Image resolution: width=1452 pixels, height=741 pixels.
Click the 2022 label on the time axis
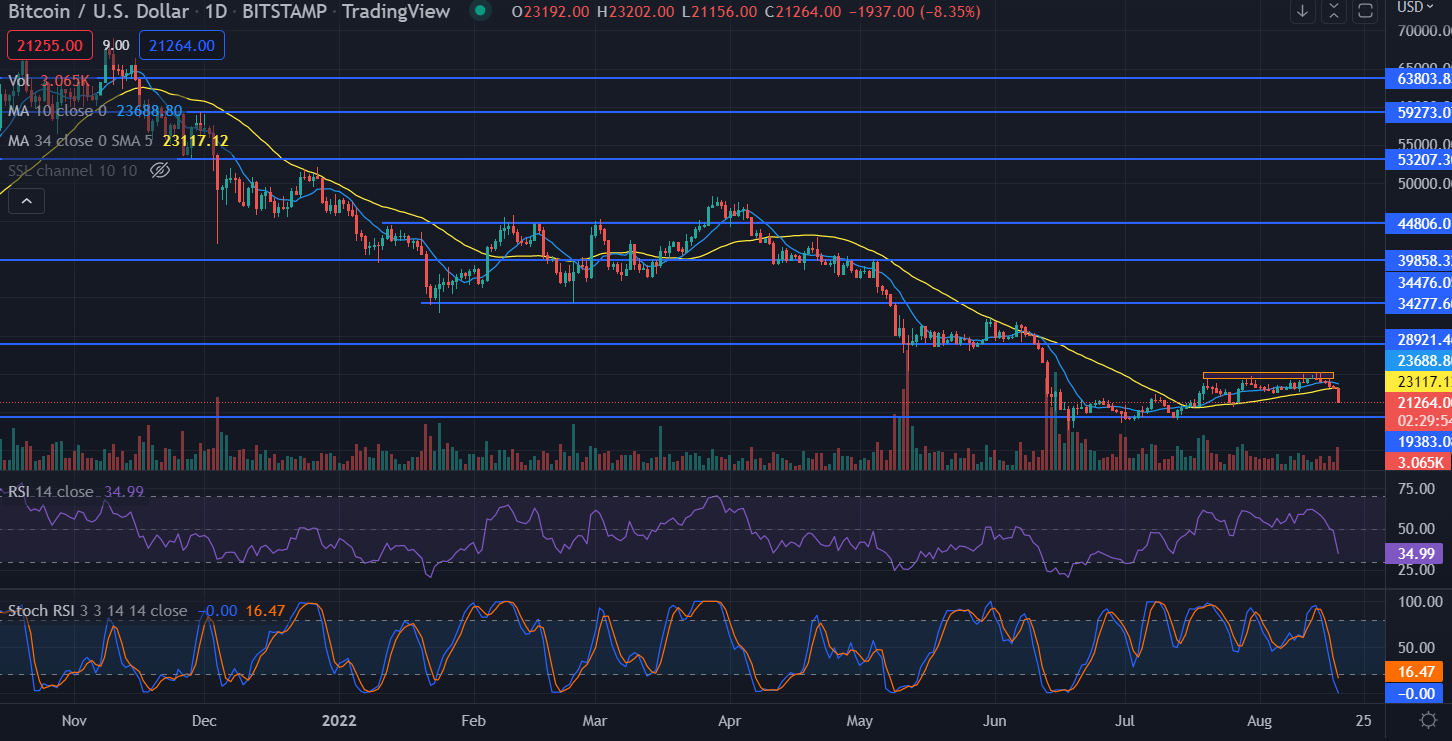[337, 720]
